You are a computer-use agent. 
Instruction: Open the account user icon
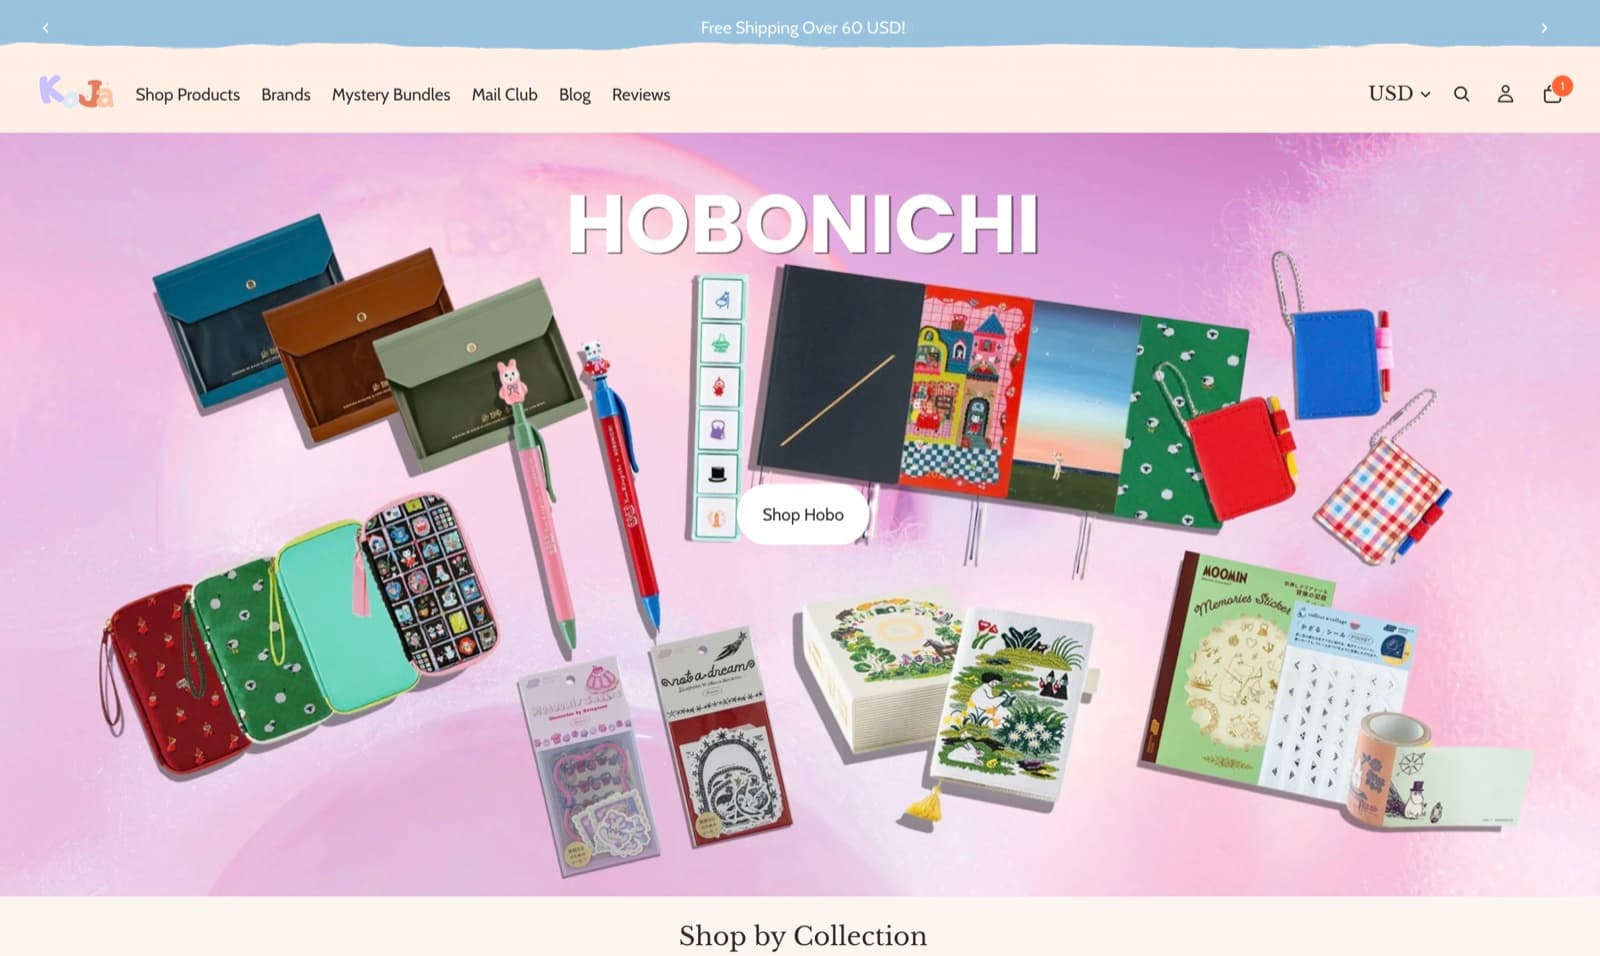tap(1505, 94)
